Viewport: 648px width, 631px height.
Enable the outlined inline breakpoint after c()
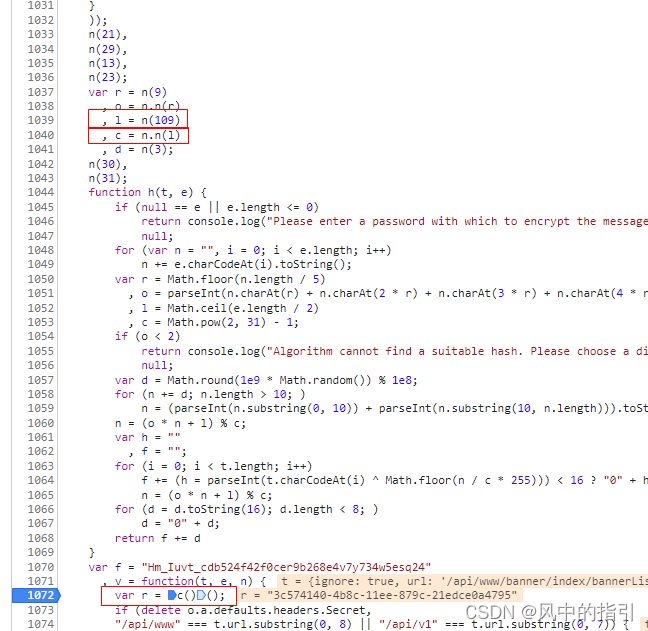click(x=201, y=595)
